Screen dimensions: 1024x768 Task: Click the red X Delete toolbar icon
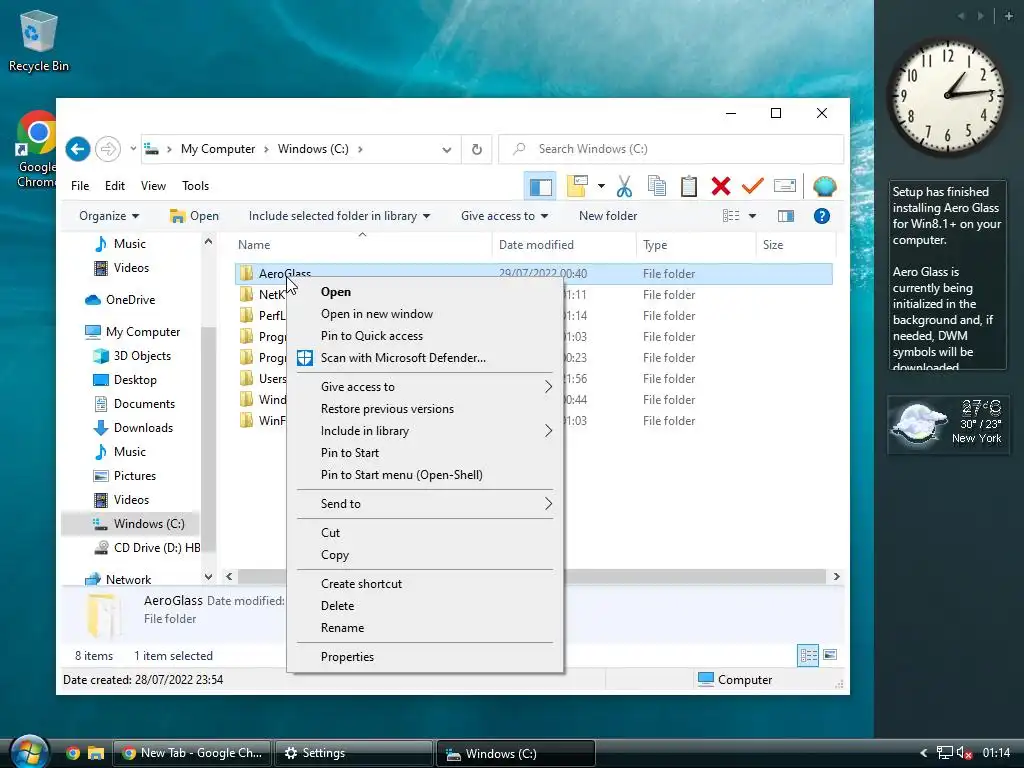[x=721, y=187]
